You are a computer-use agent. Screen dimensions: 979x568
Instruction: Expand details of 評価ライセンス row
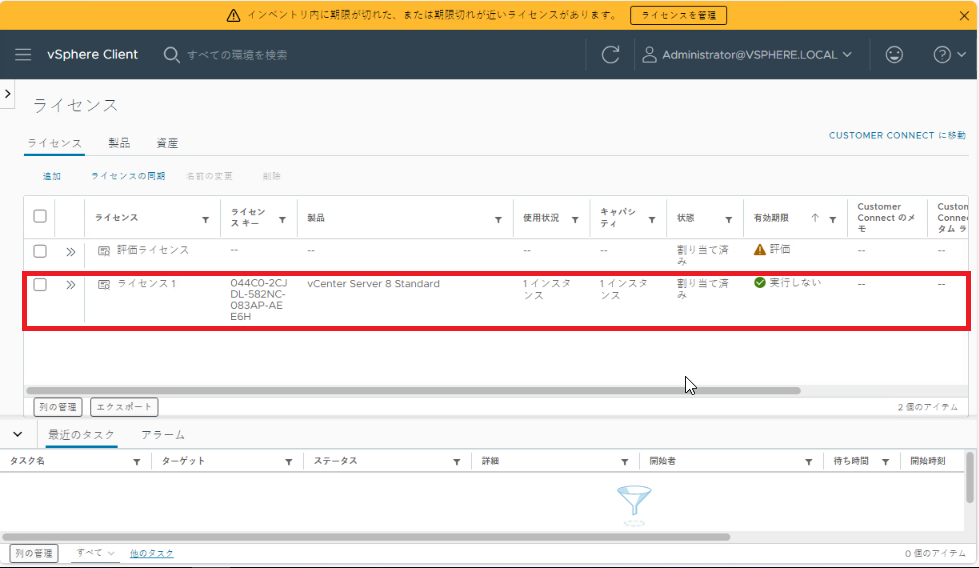(71, 252)
